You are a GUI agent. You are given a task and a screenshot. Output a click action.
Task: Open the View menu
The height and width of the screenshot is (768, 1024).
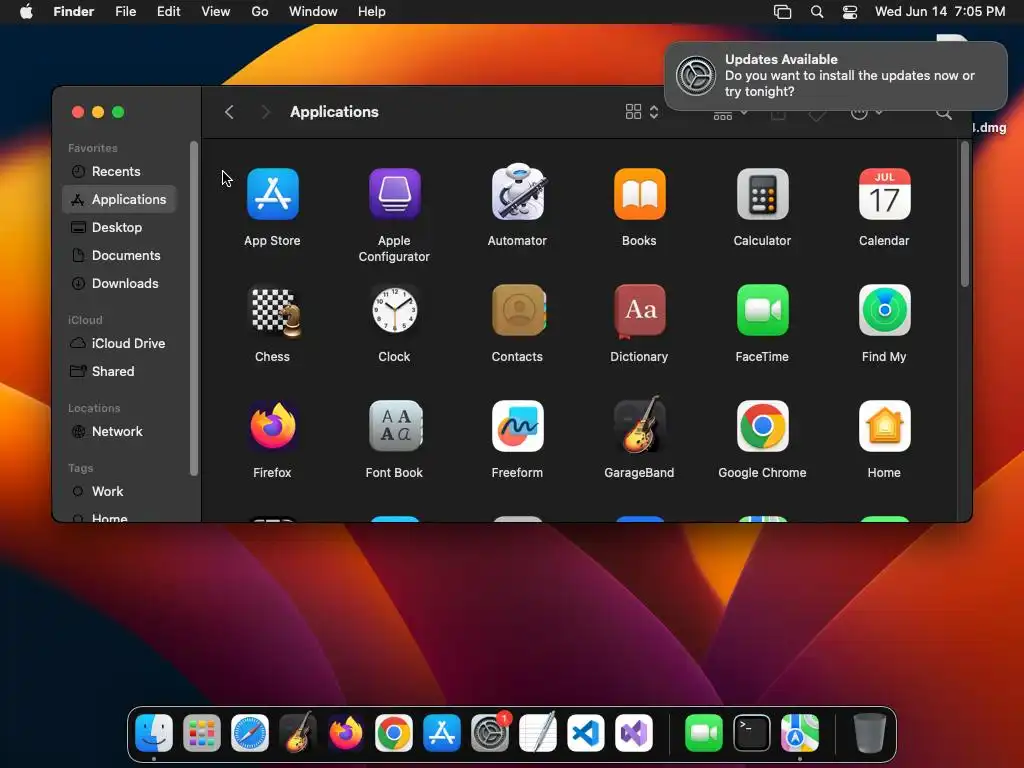click(216, 12)
